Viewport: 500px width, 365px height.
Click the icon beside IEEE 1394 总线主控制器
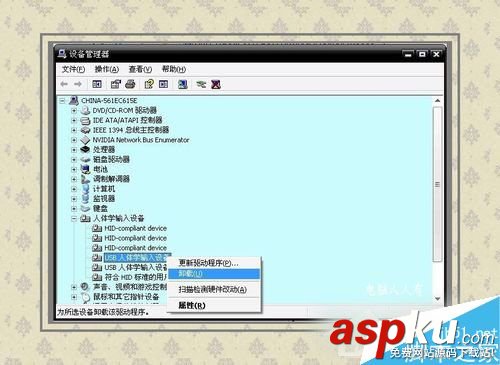(86, 130)
